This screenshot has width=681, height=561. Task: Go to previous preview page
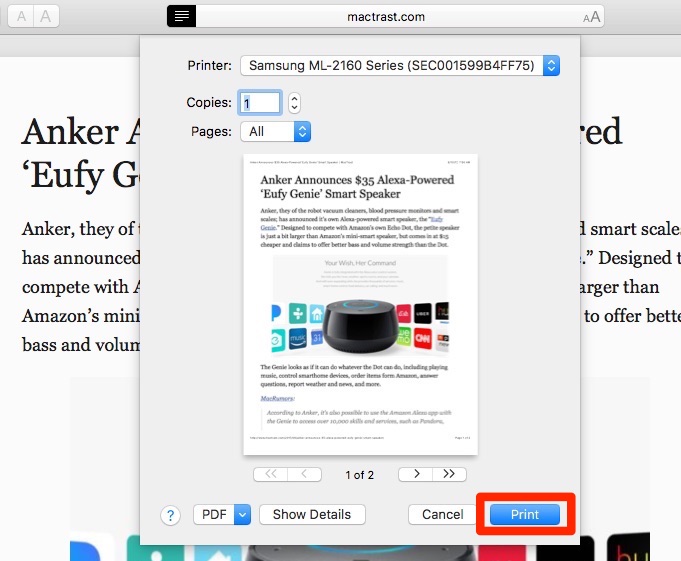(304, 474)
